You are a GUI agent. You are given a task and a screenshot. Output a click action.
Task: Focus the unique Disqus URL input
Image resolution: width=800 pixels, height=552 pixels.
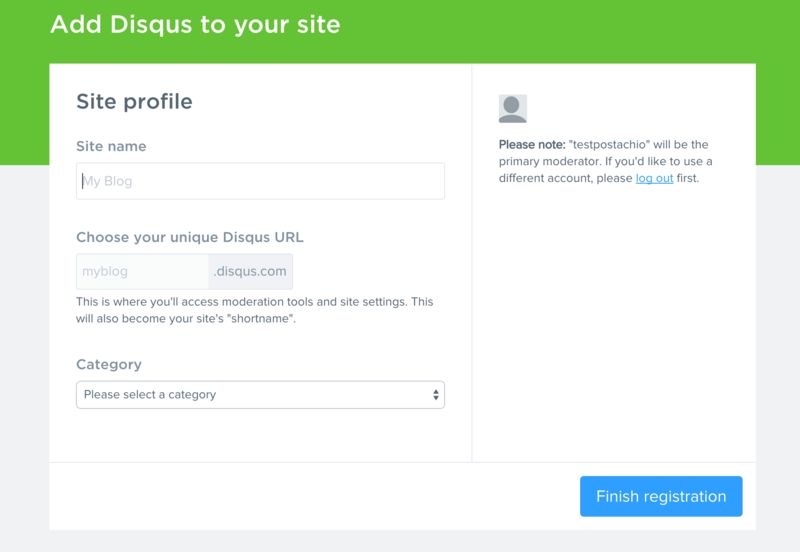point(142,271)
